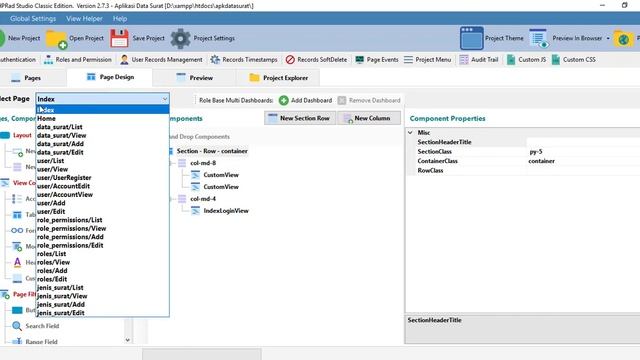Edit the SectionHeaderTitle value field
The height and width of the screenshot is (360, 640).
(583, 142)
